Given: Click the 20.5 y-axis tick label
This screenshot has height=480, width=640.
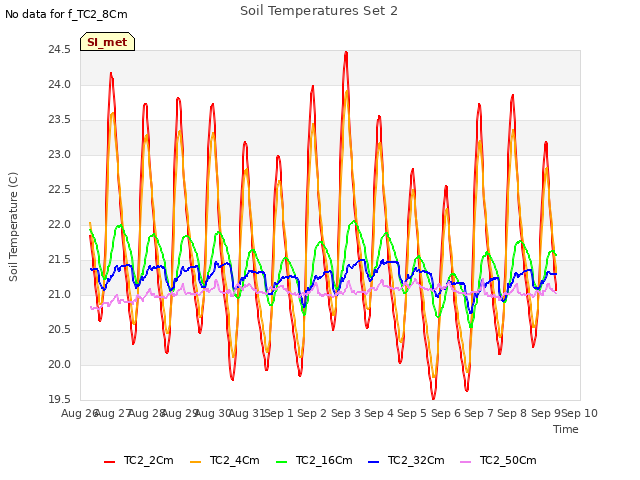Looking at the screenshot, I should coord(60,329).
